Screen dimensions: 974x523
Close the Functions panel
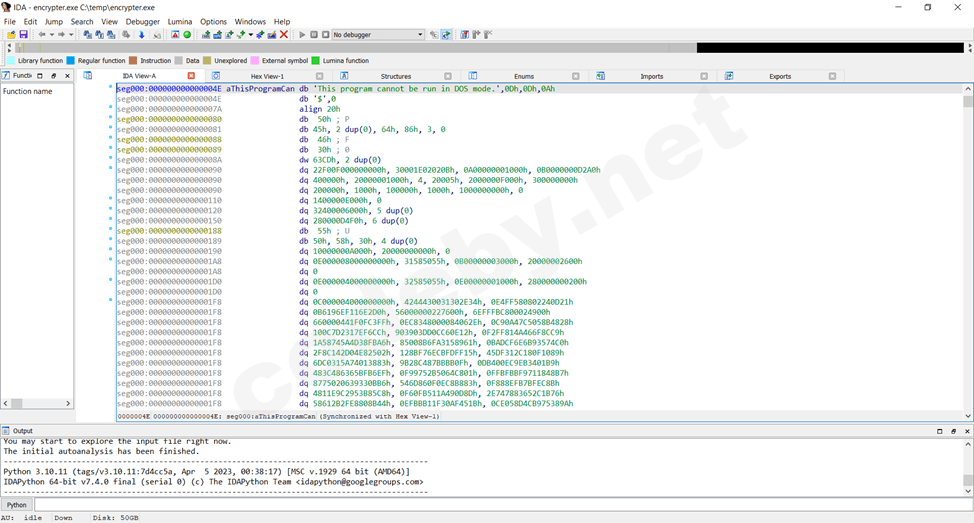[67, 76]
